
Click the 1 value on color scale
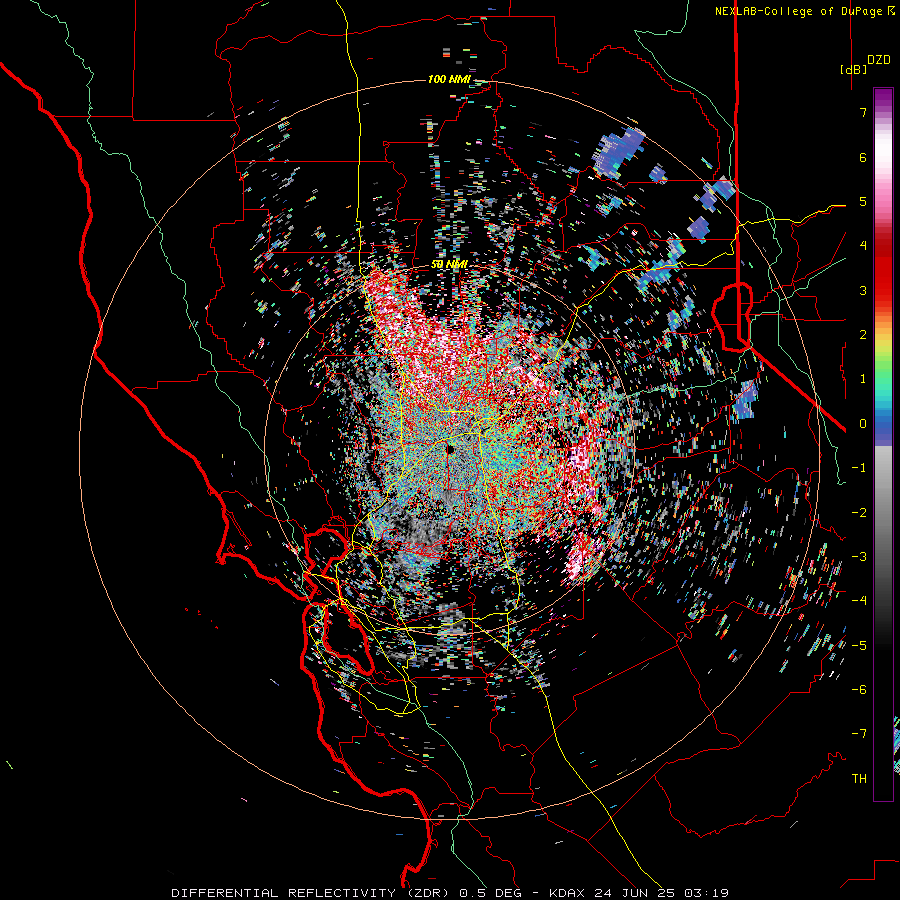click(863, 379)
